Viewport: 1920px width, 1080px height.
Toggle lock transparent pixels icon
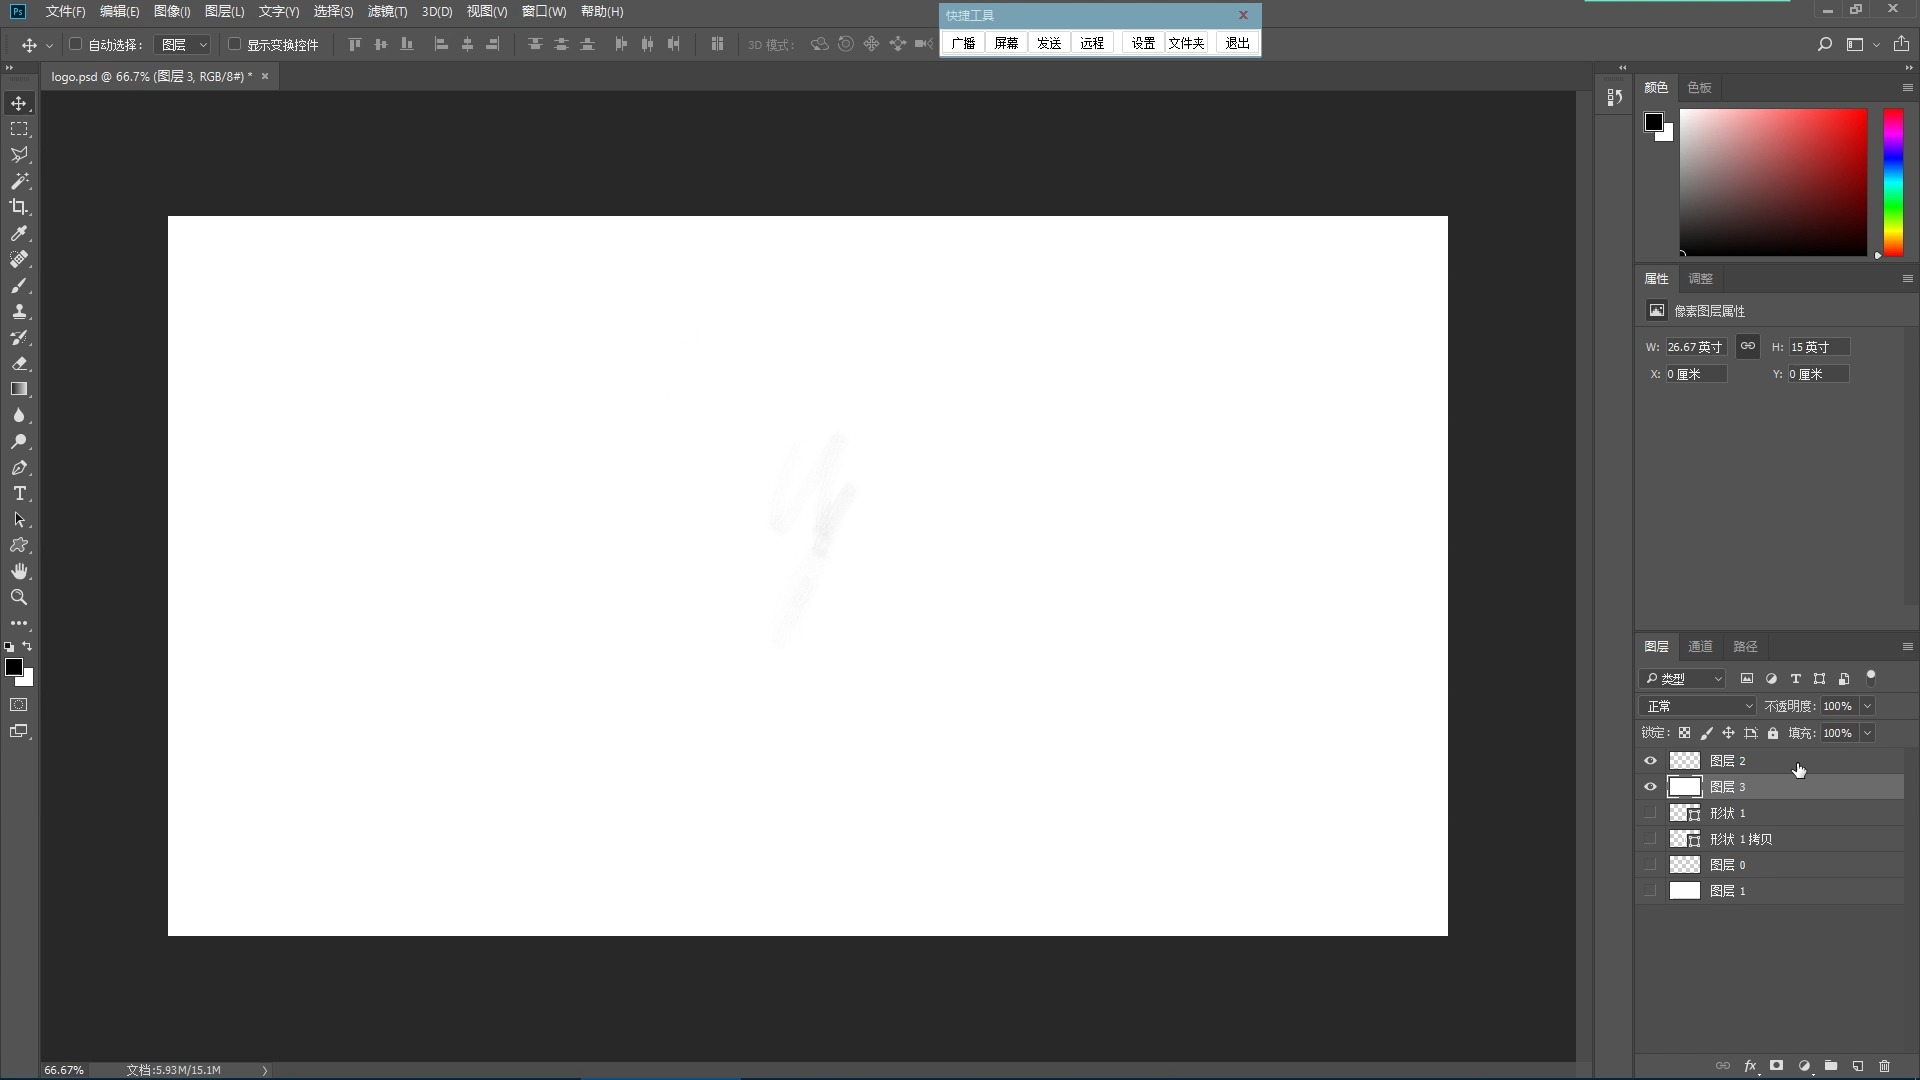pos(1685,733)
